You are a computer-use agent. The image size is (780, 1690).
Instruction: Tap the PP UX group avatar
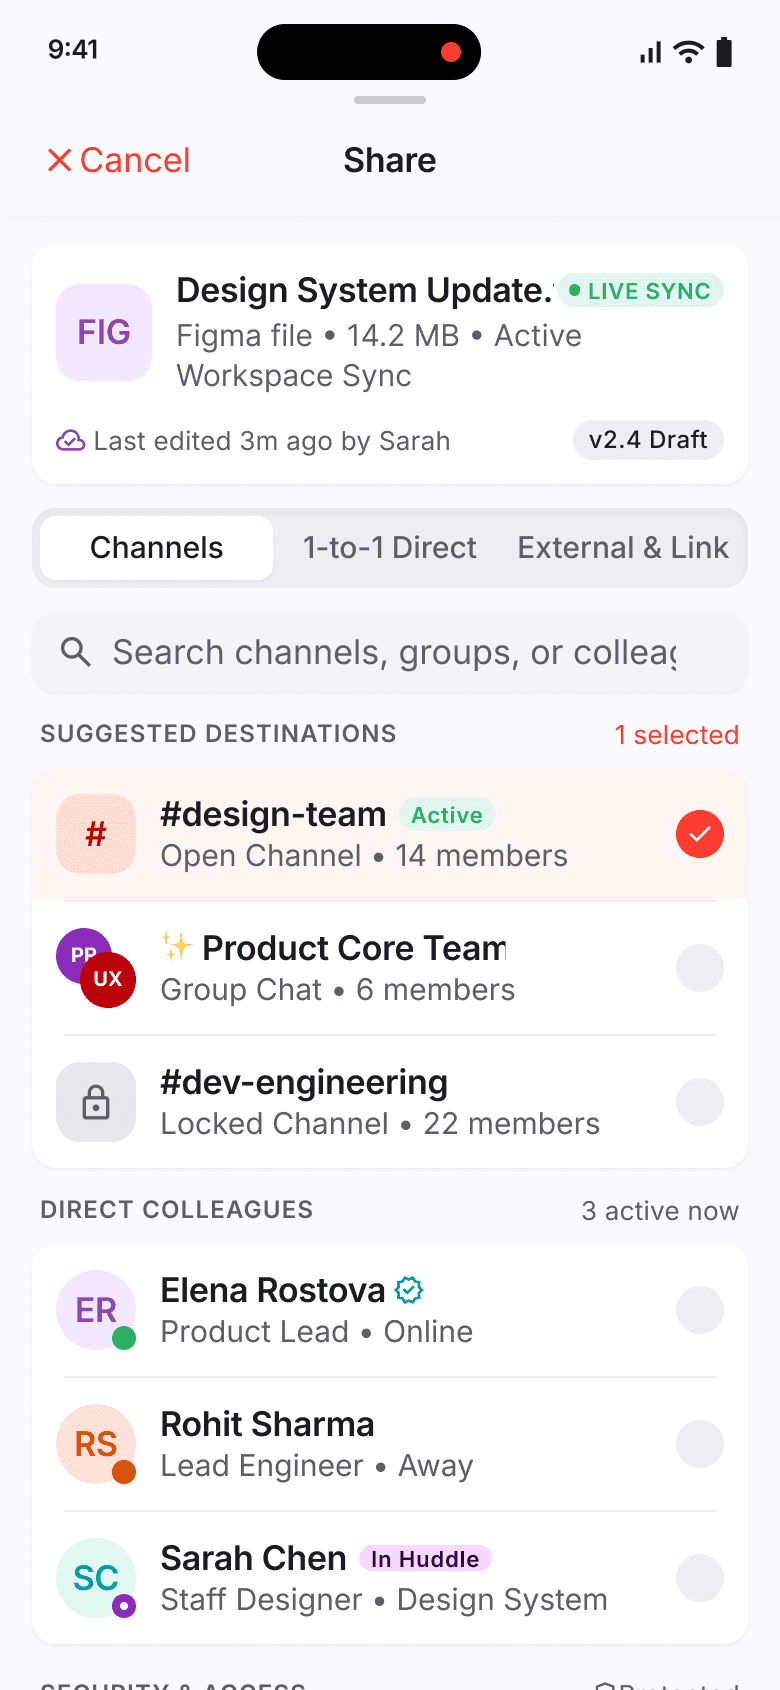pyautogui.click(x=96, y=968)
